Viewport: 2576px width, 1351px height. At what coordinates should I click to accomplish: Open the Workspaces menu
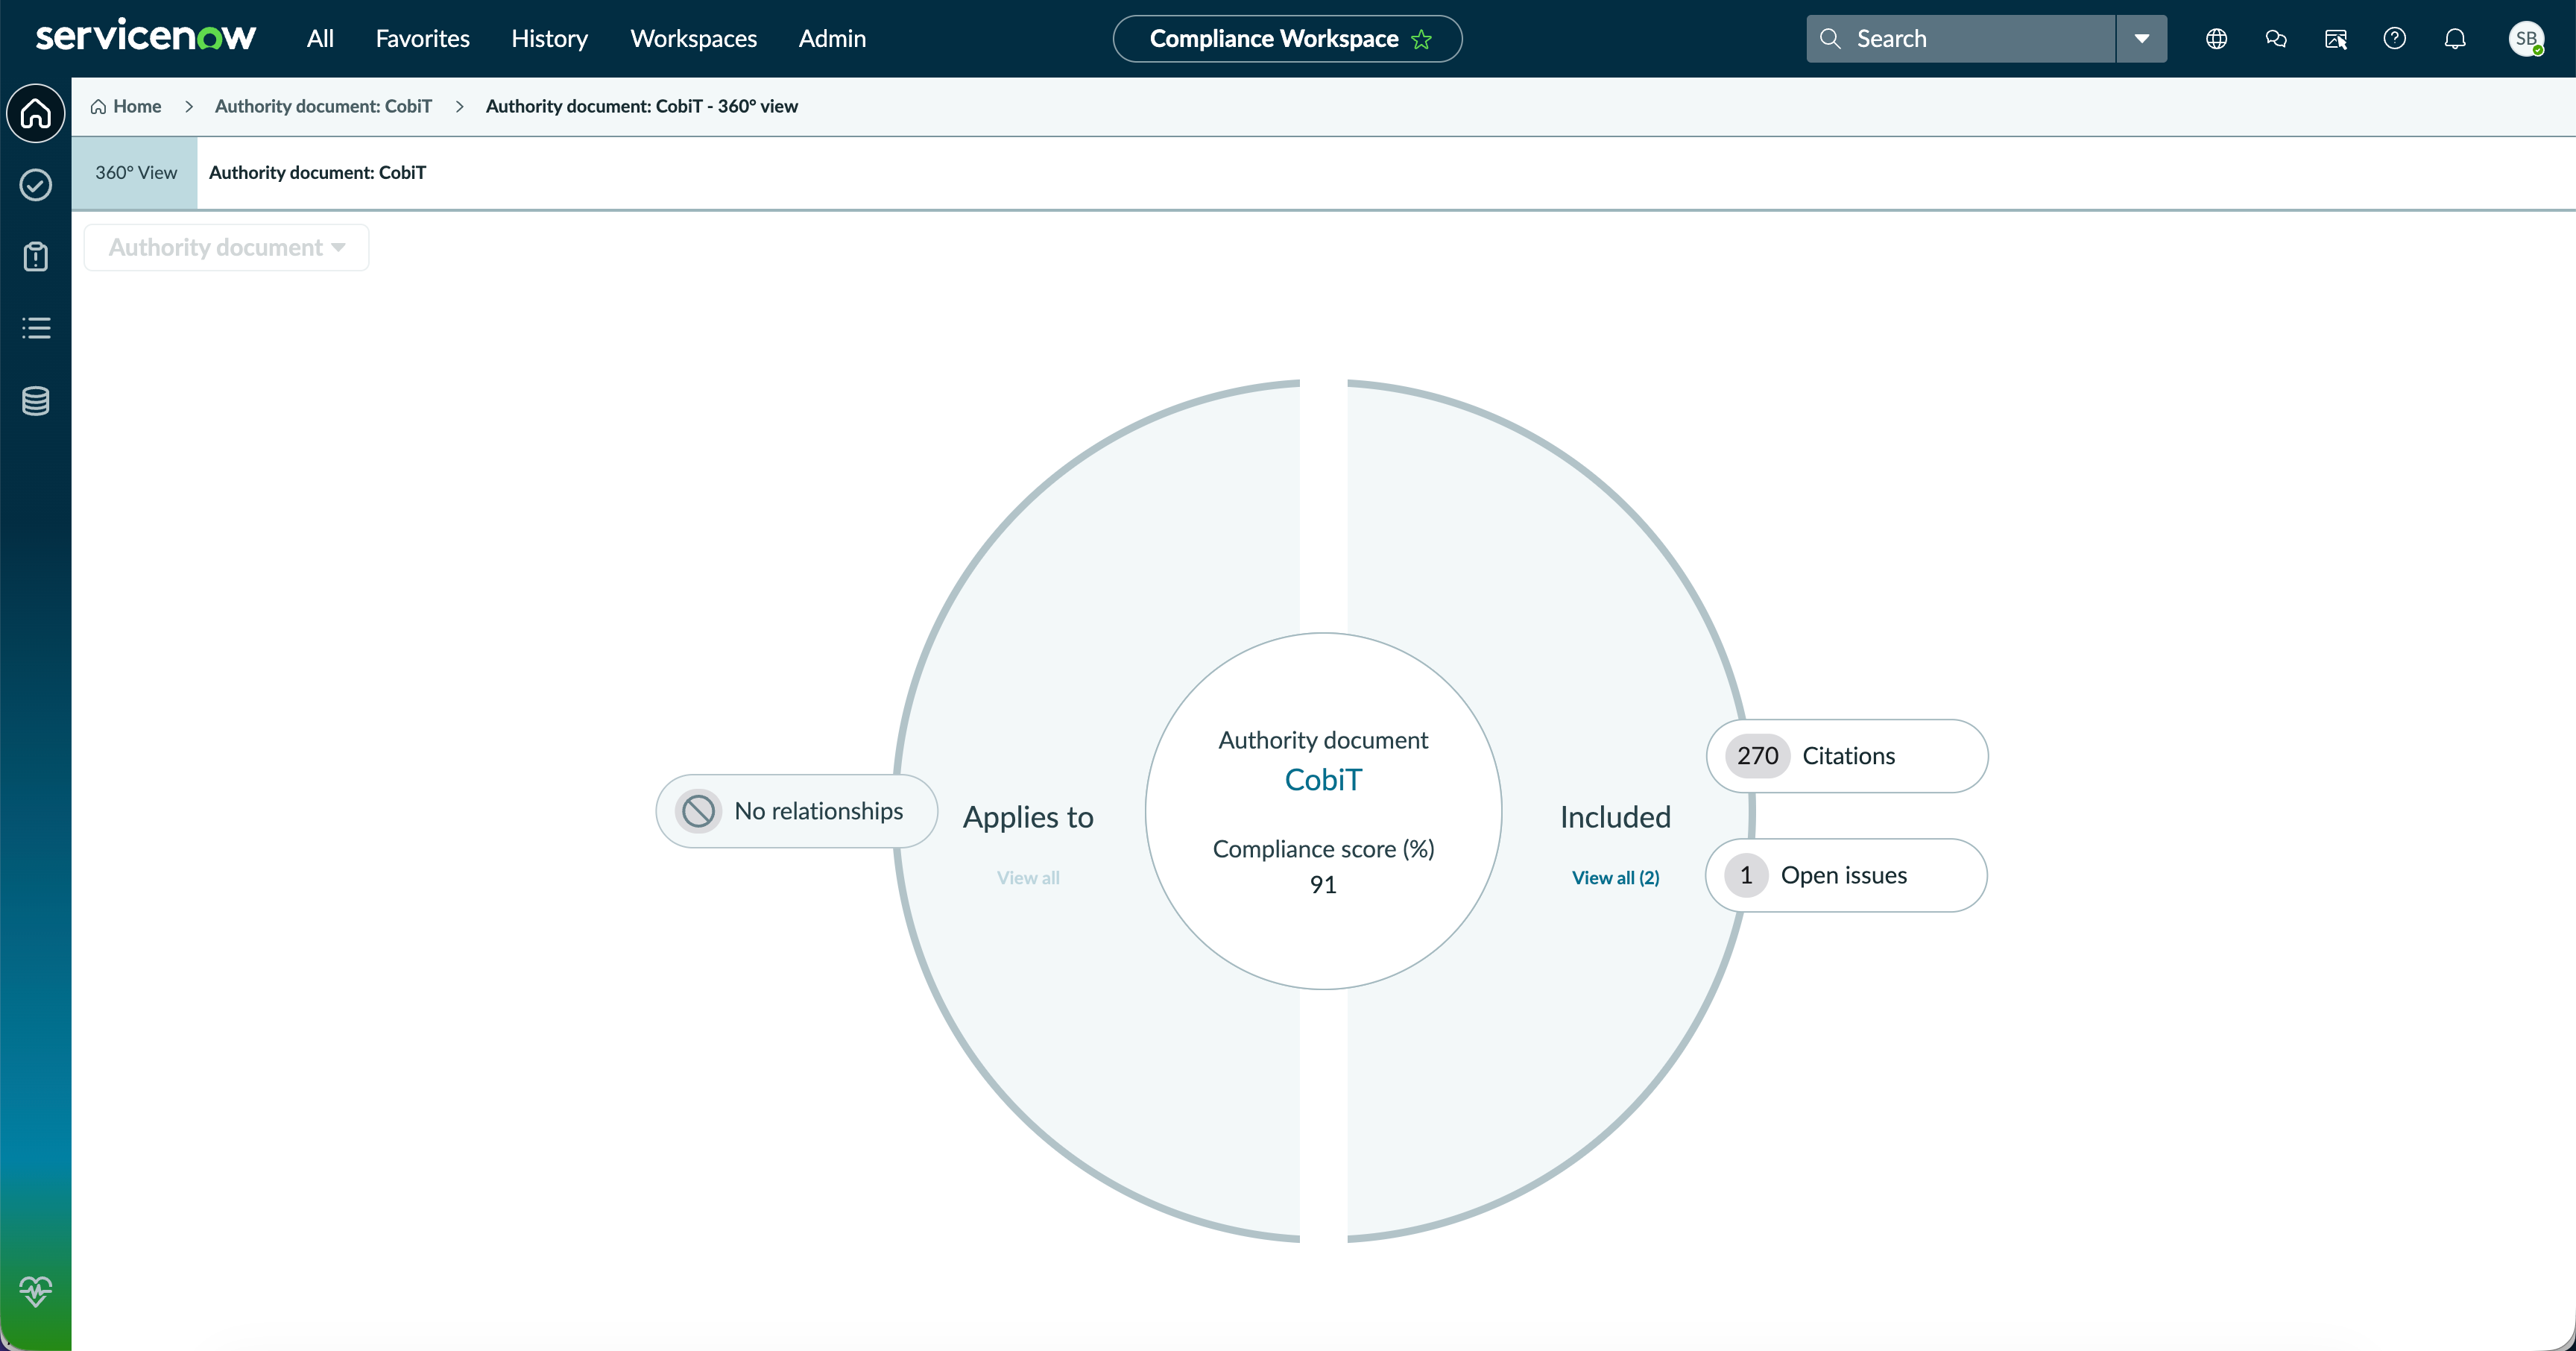(x=693, y=38)
